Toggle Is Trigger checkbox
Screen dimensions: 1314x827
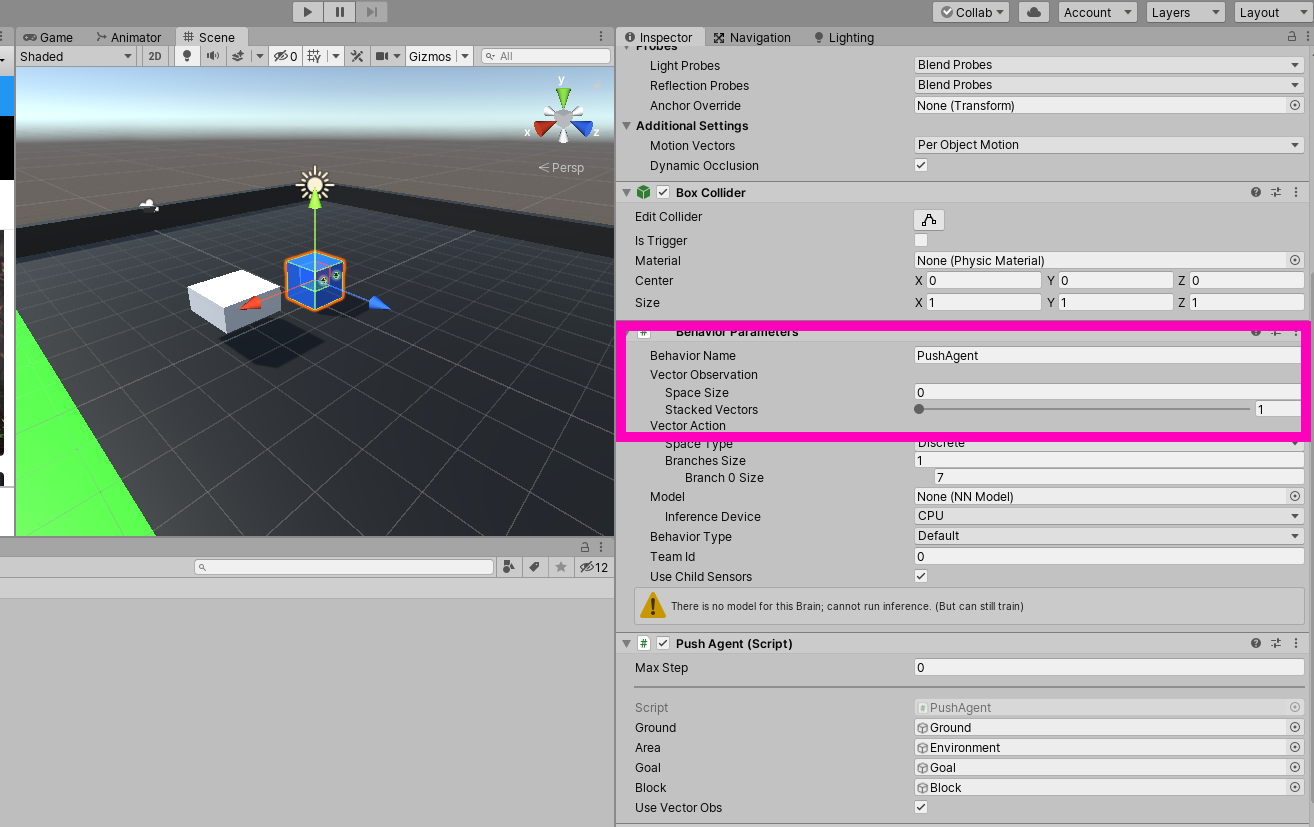tap(921, 240)
